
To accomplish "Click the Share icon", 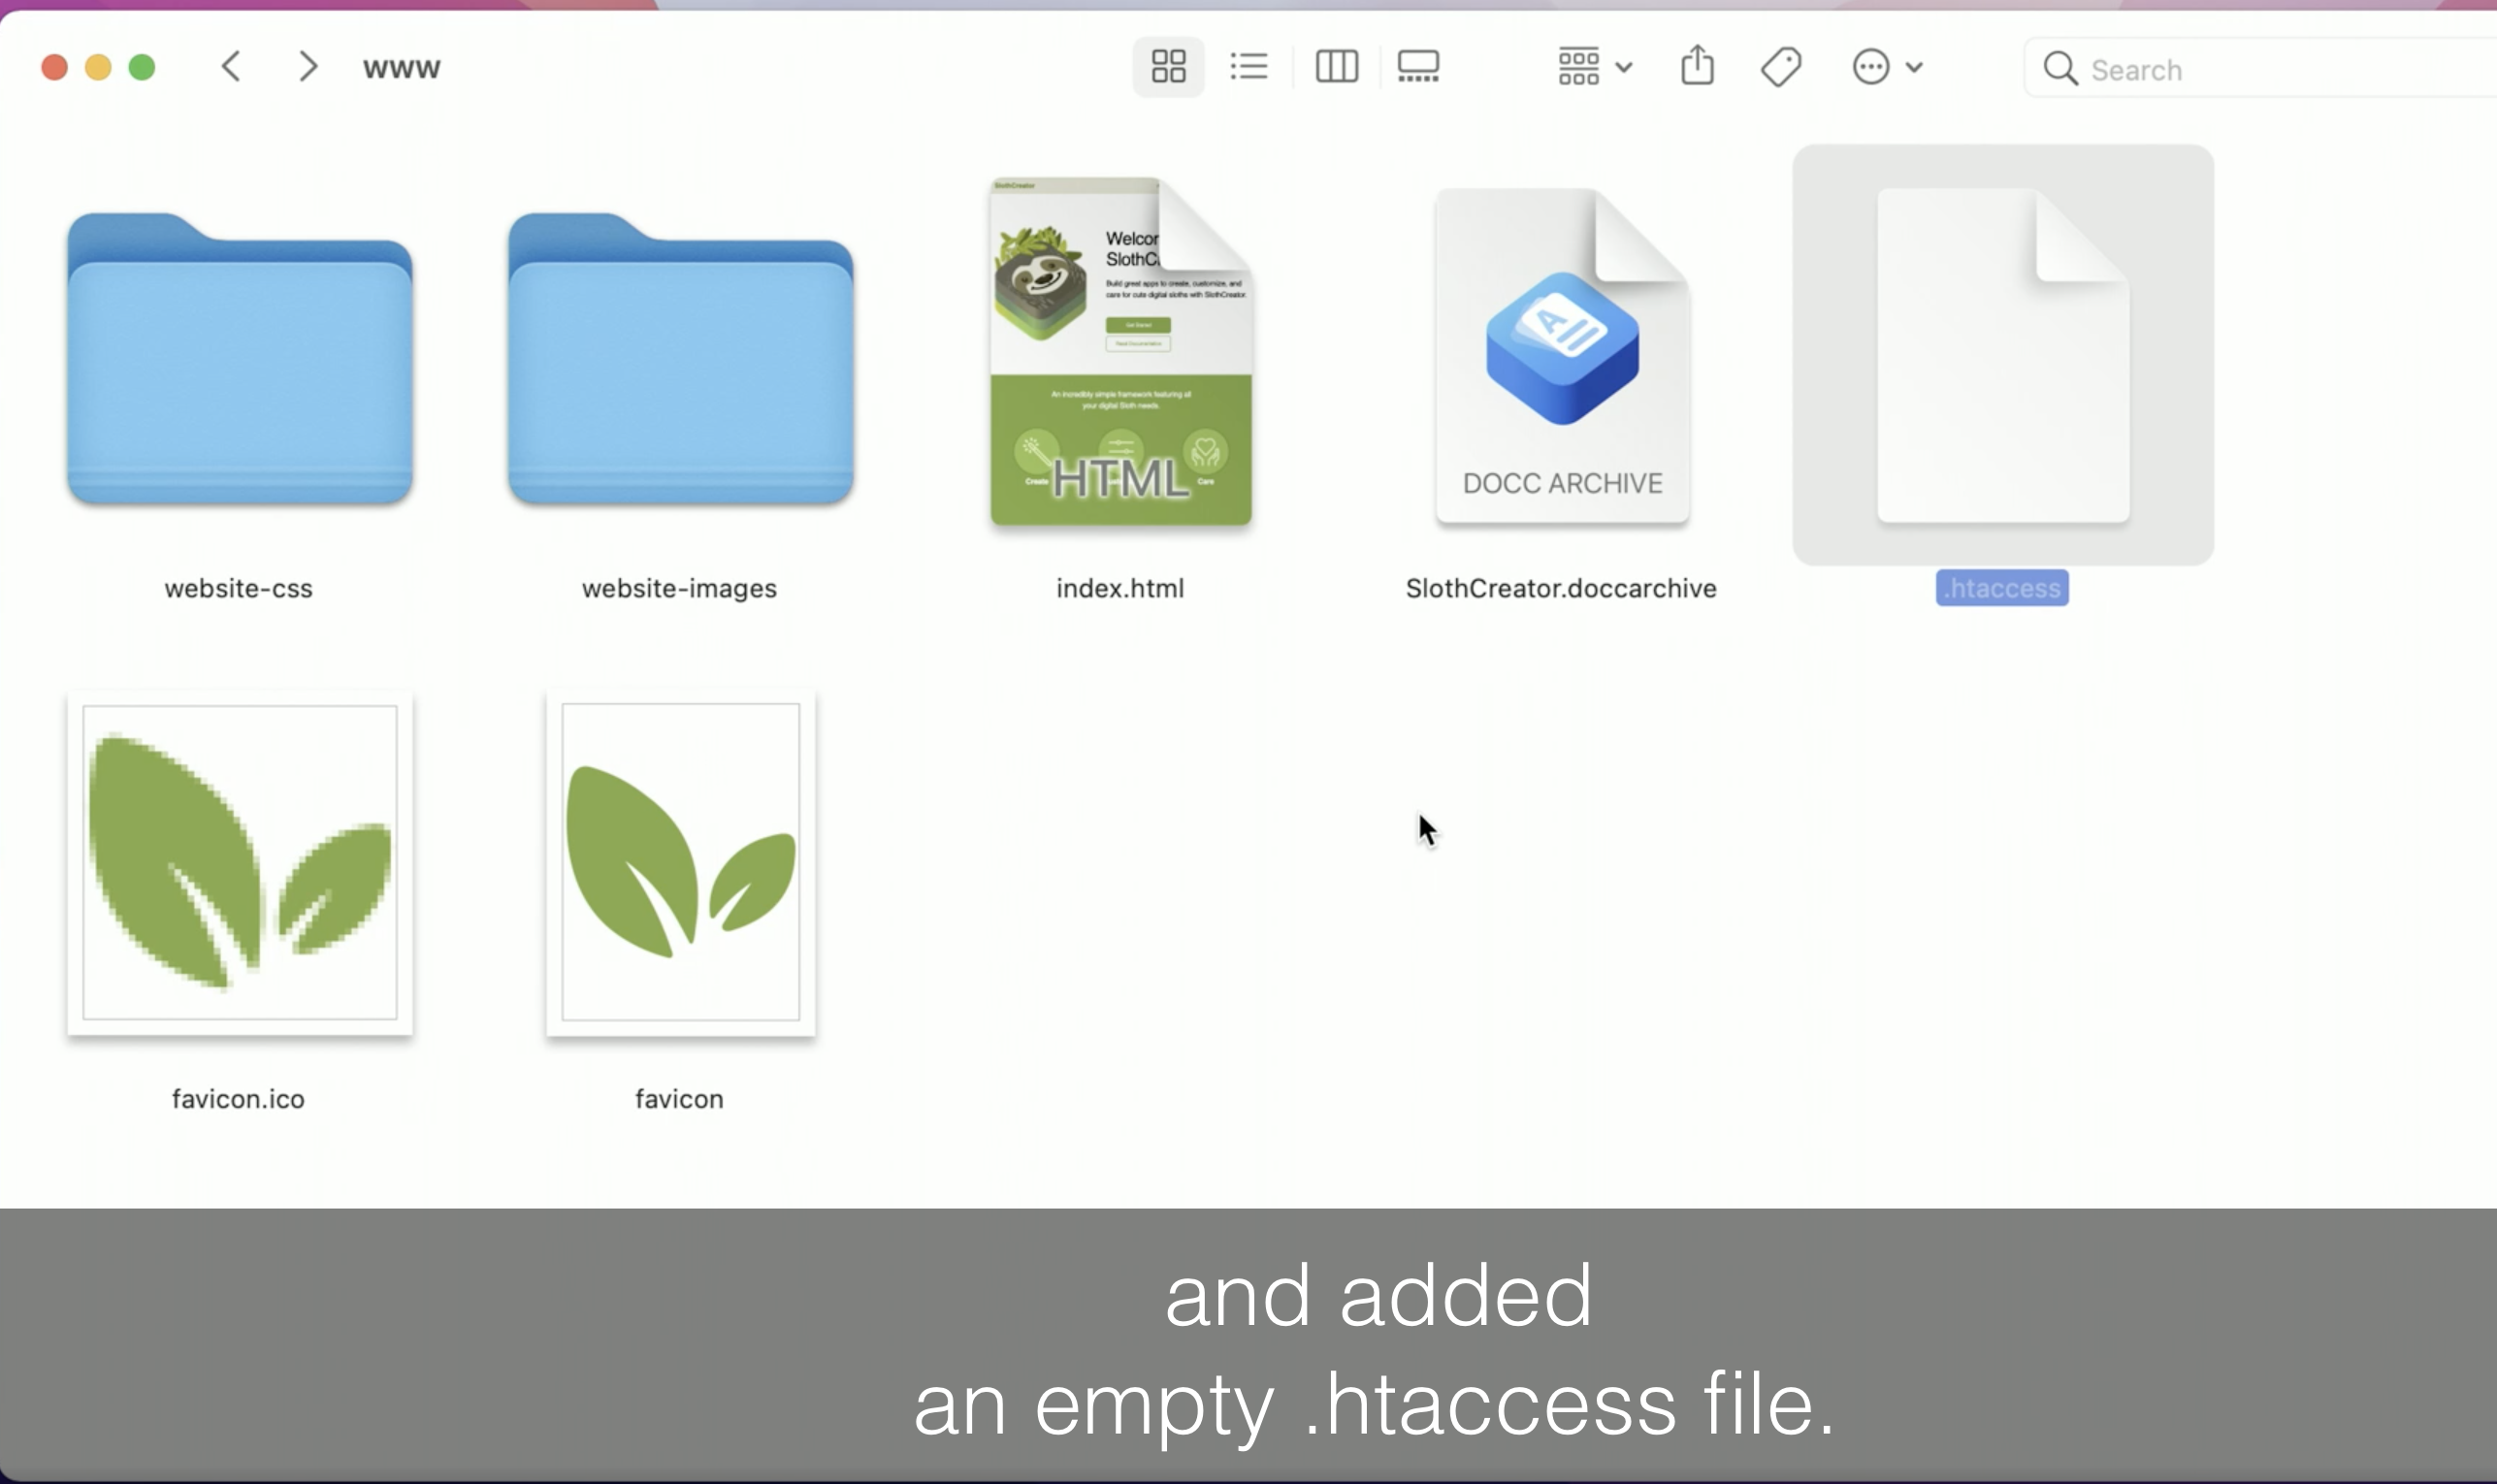I will click(x=1697, y=67).
